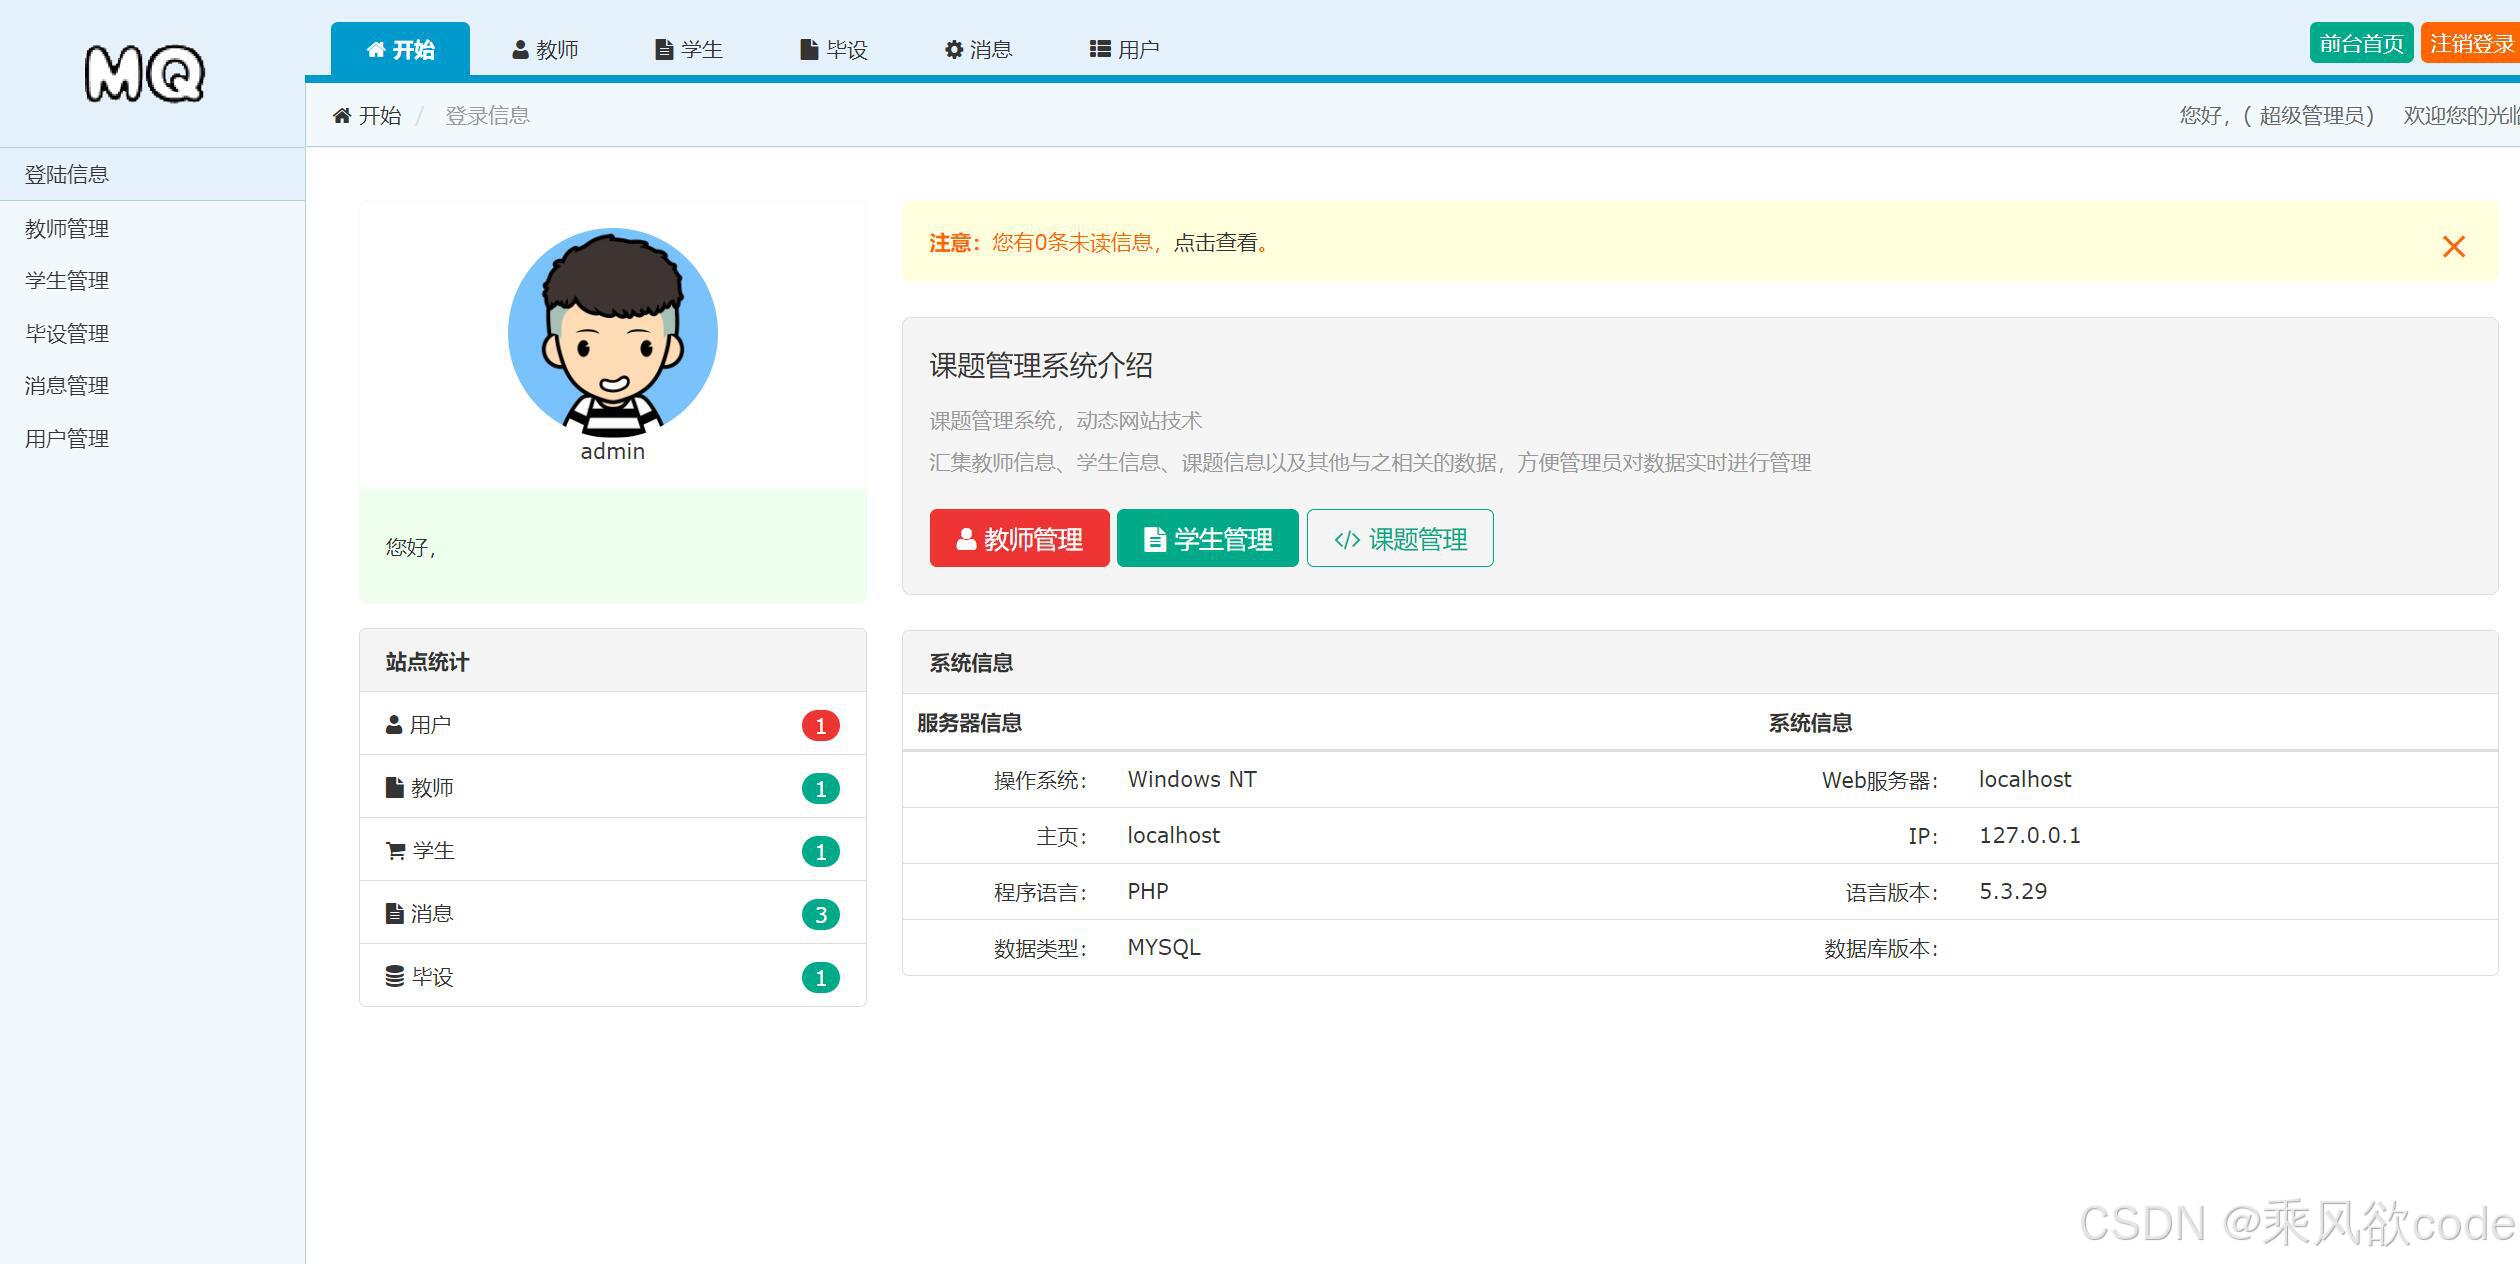Click the red badge showing 1 user count
Image resolution: width=2520 pixels, height=1264 pixels.
[821, 726]
